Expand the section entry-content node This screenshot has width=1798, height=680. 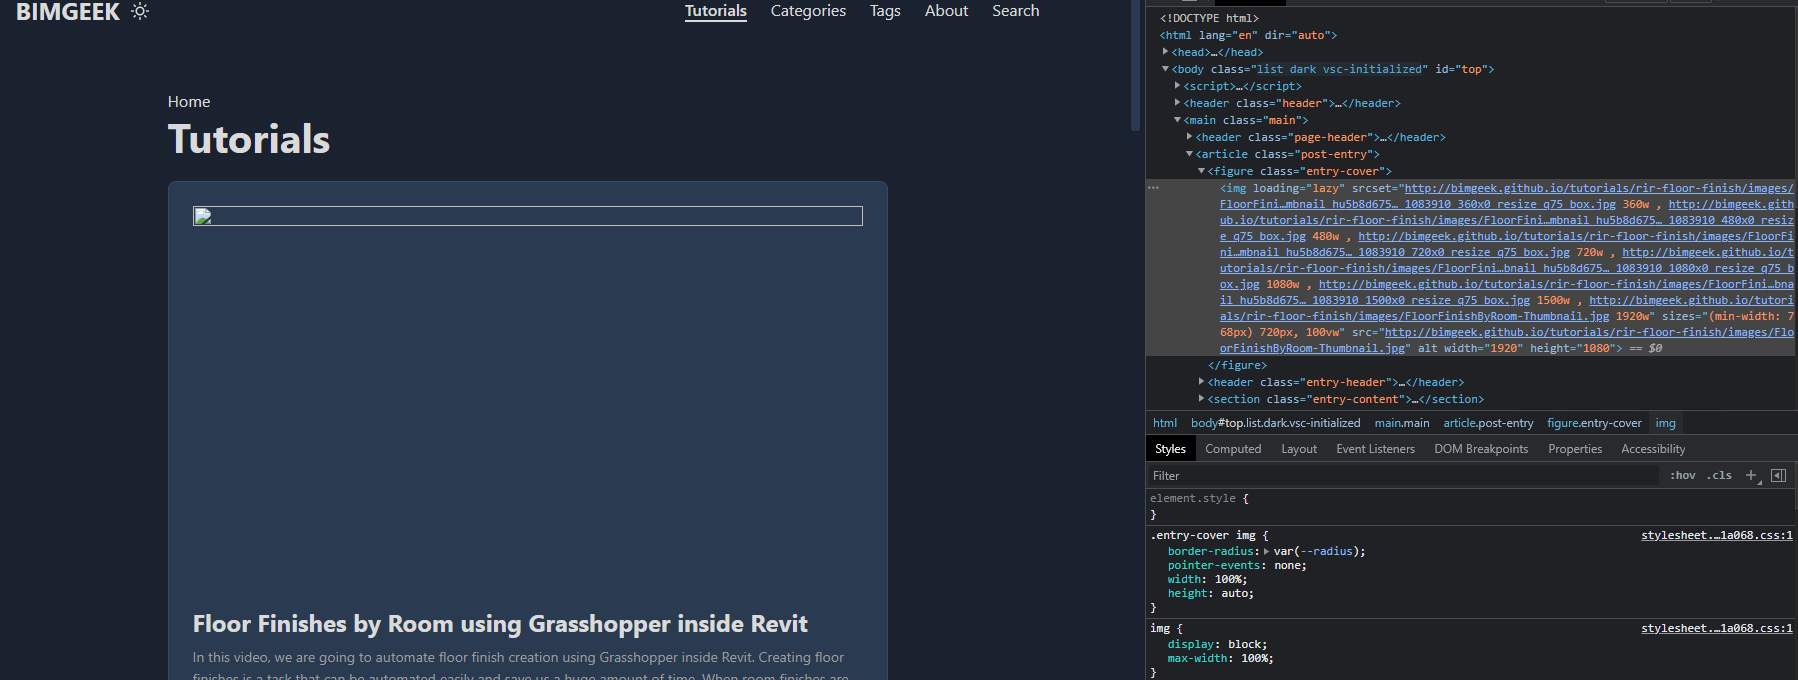click(1202, 399)
